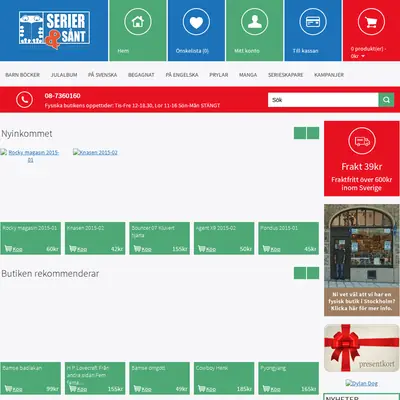Screen dimensions: 400x400
Task: Open the presentkort gift card banner
Action: pos(361,348)
